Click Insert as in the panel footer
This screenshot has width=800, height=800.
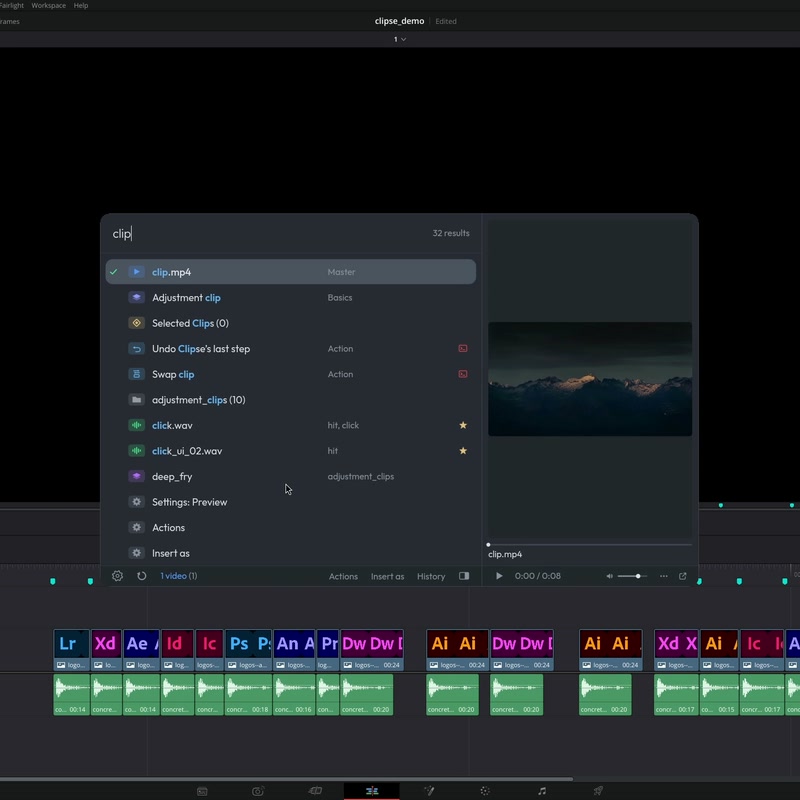tap(387, 576)
